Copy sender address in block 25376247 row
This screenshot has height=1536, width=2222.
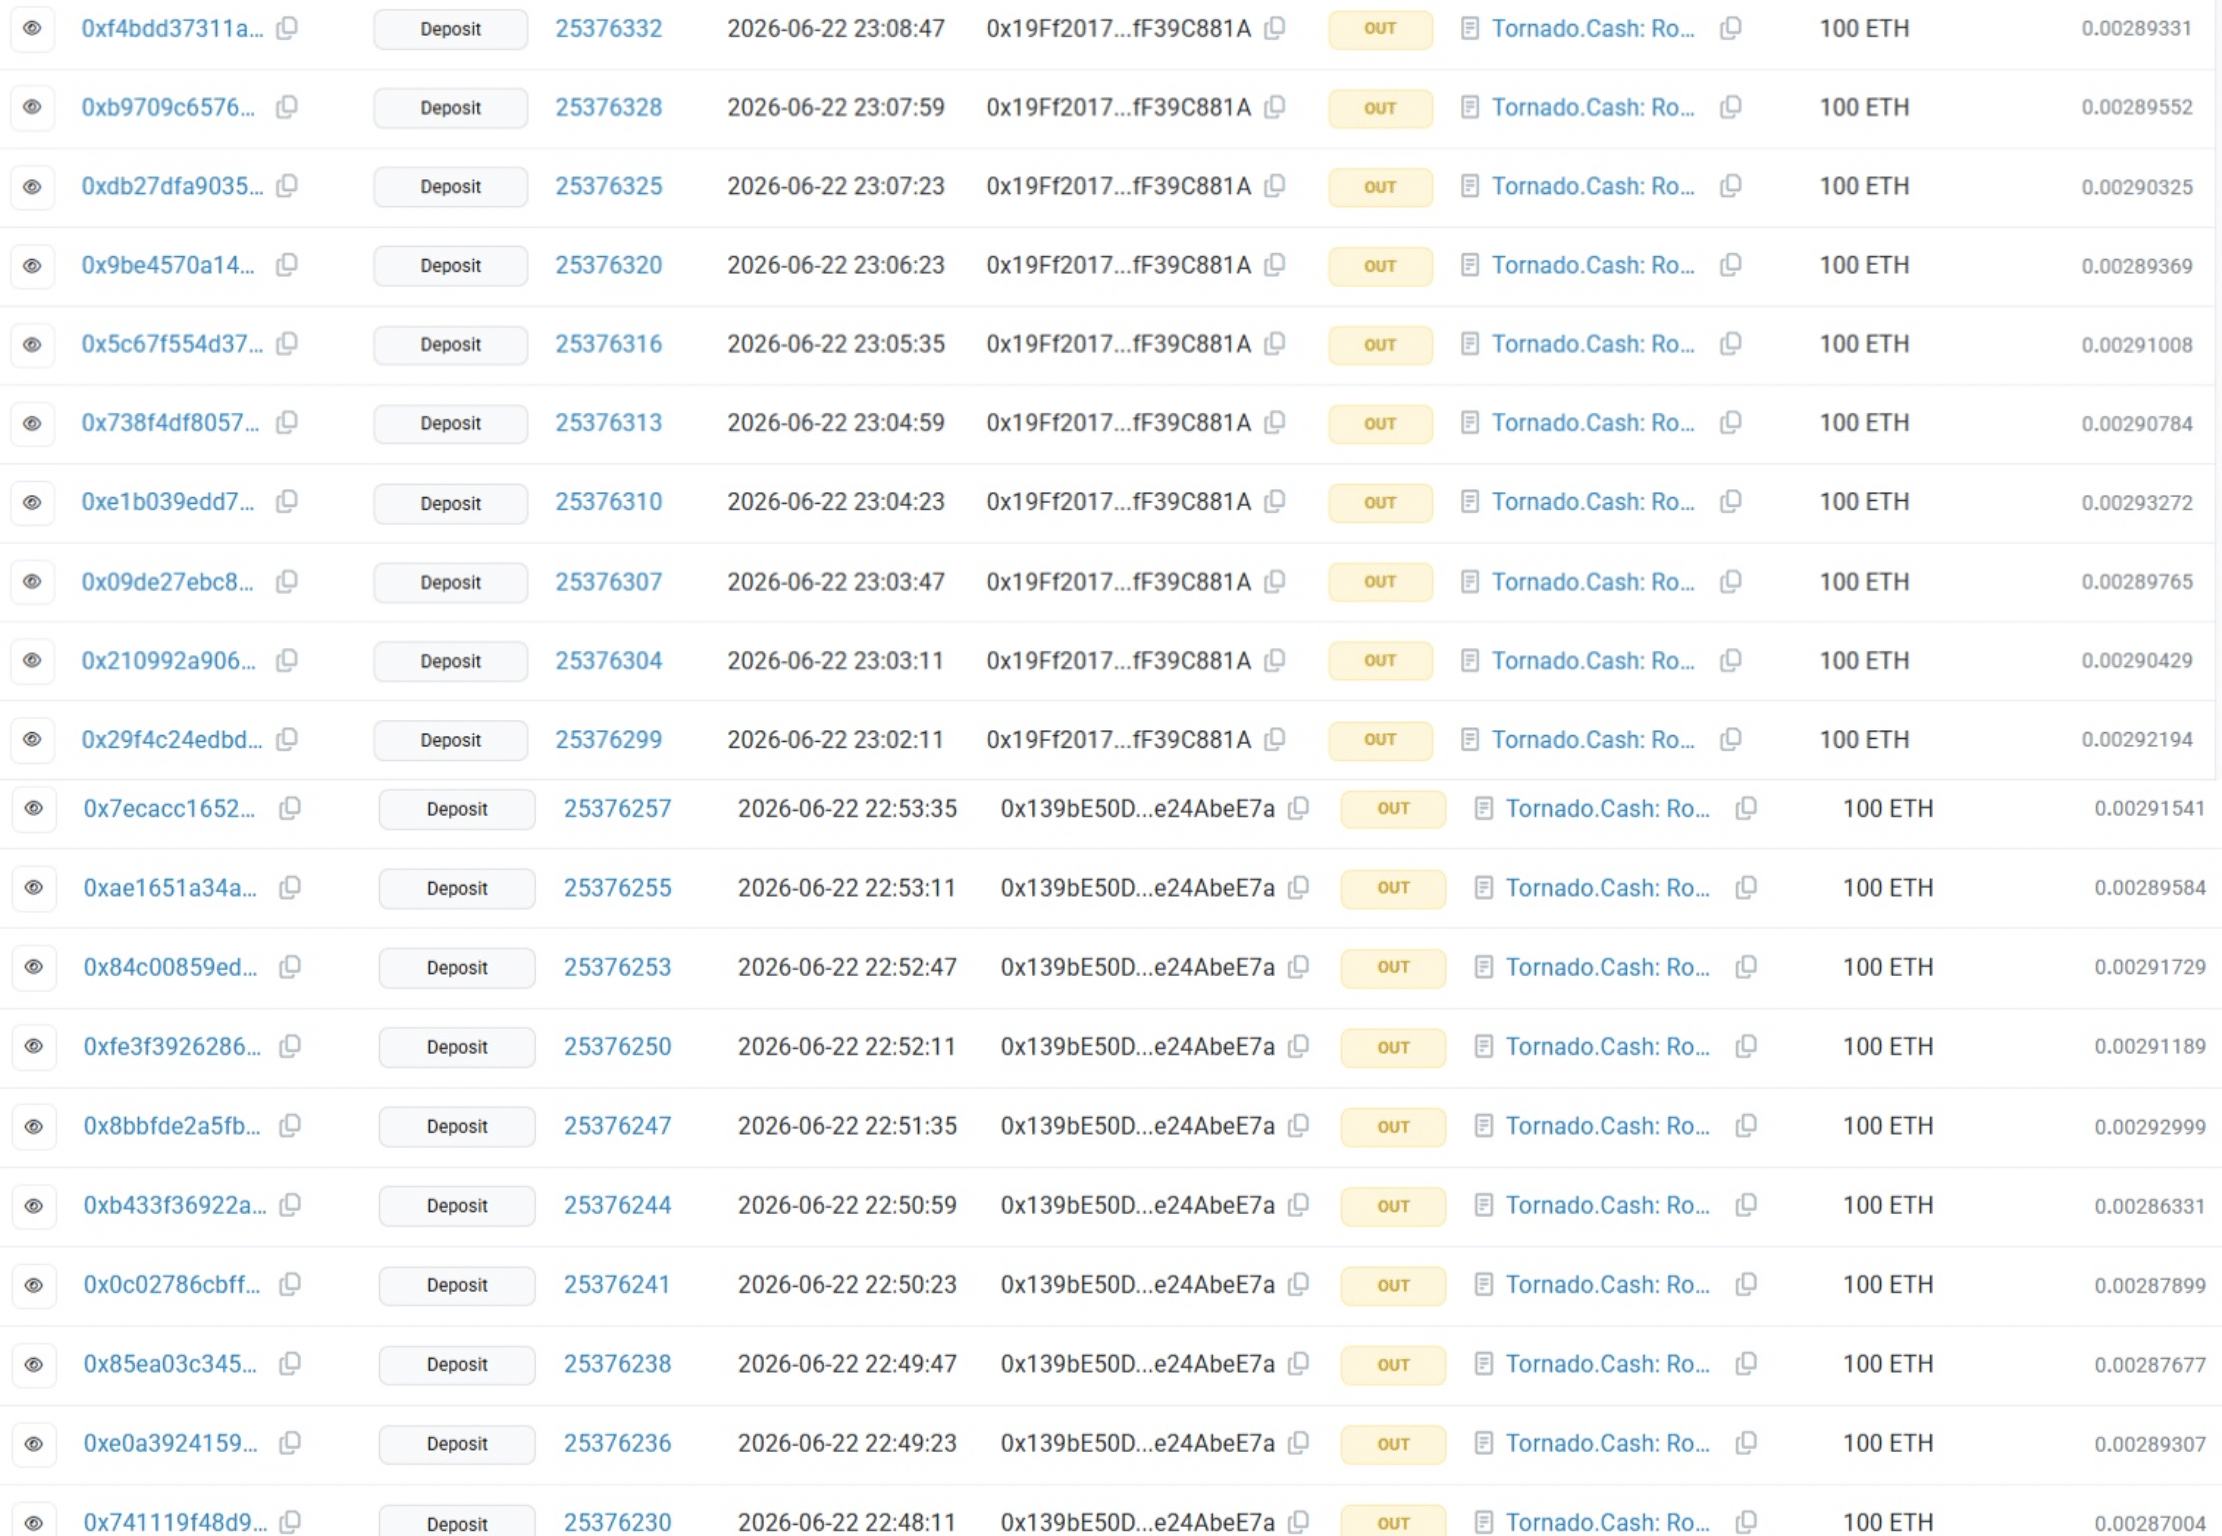pyautogui.click(x=1299, y=1126)
